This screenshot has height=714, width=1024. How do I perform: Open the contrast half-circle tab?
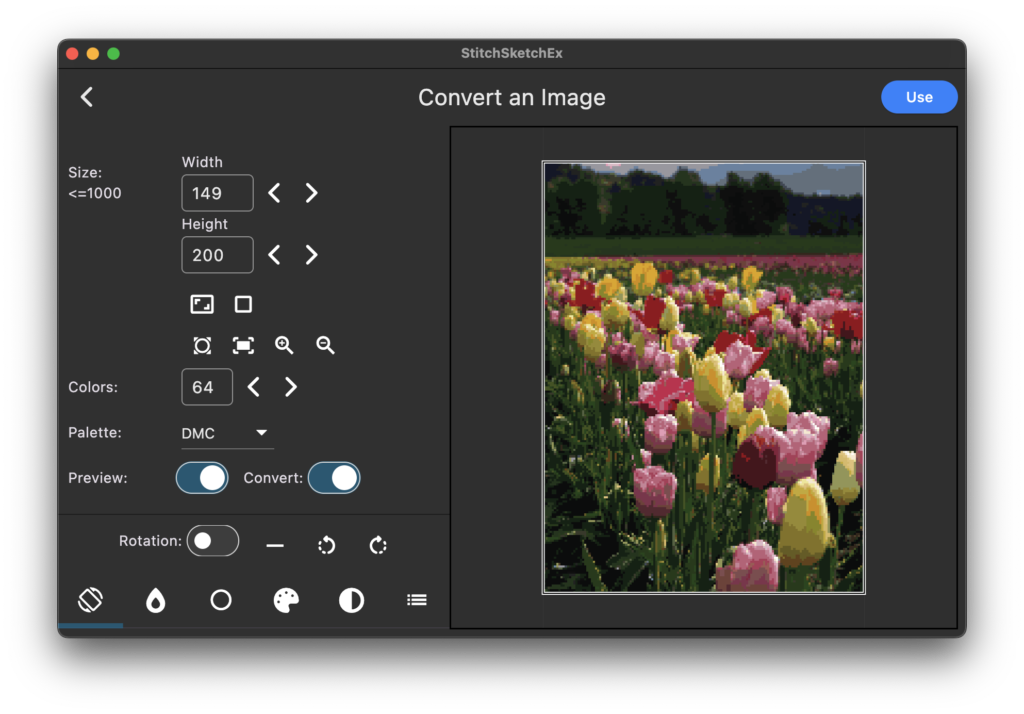click(351, 600)
